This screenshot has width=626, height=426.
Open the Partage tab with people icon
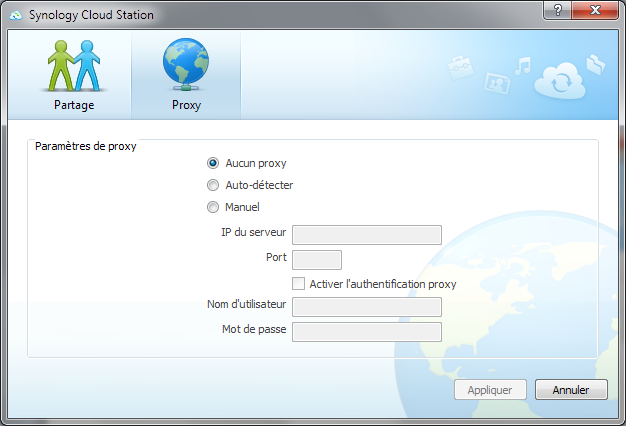(x=74, y=75)
